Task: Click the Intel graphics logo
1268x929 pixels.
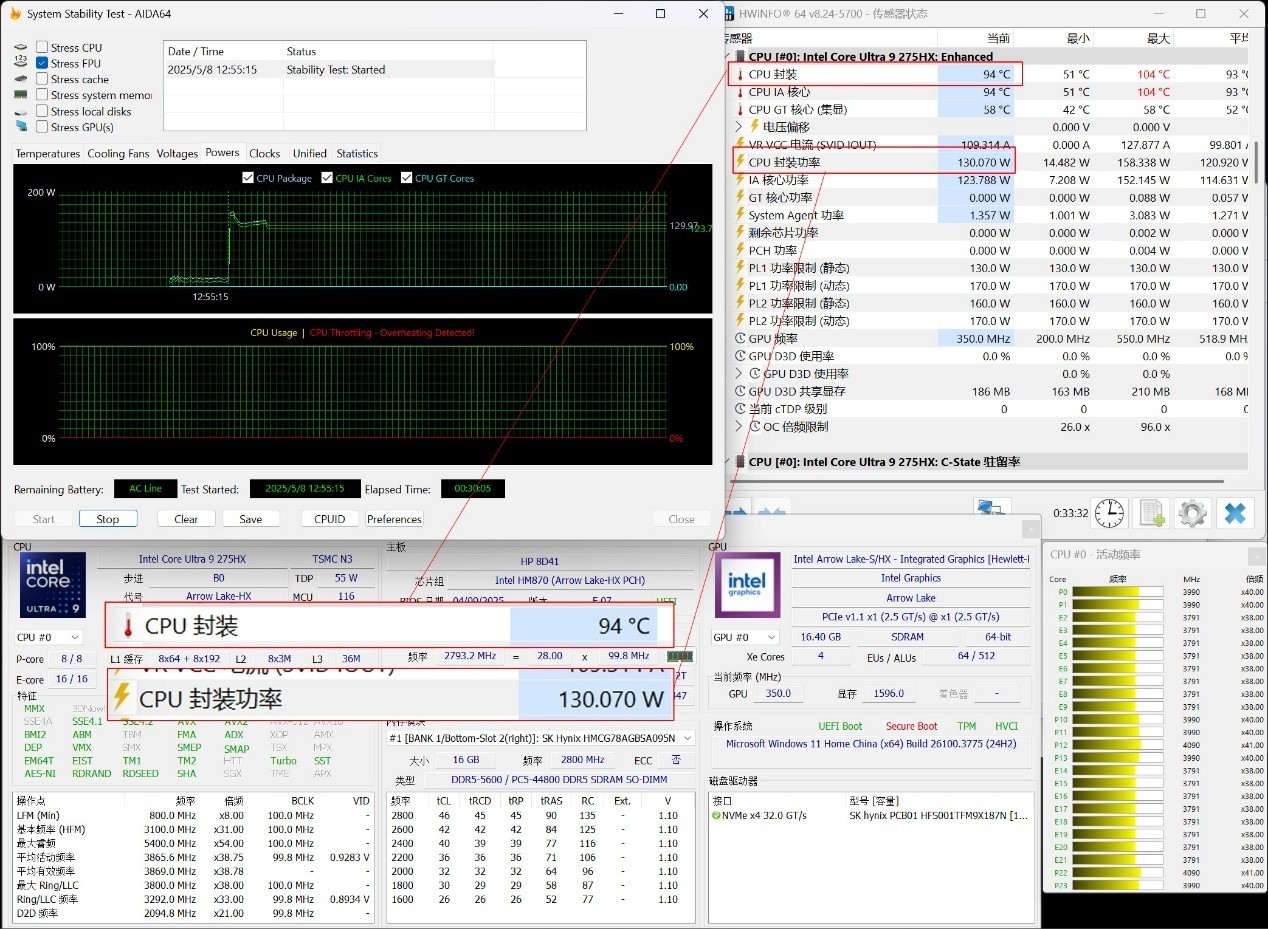Action: (746, 586)
